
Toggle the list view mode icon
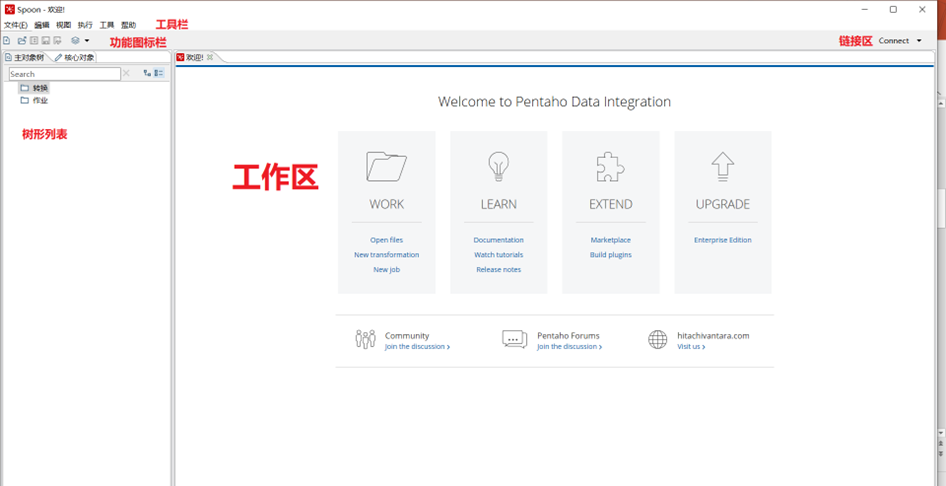tap(159, 74)
